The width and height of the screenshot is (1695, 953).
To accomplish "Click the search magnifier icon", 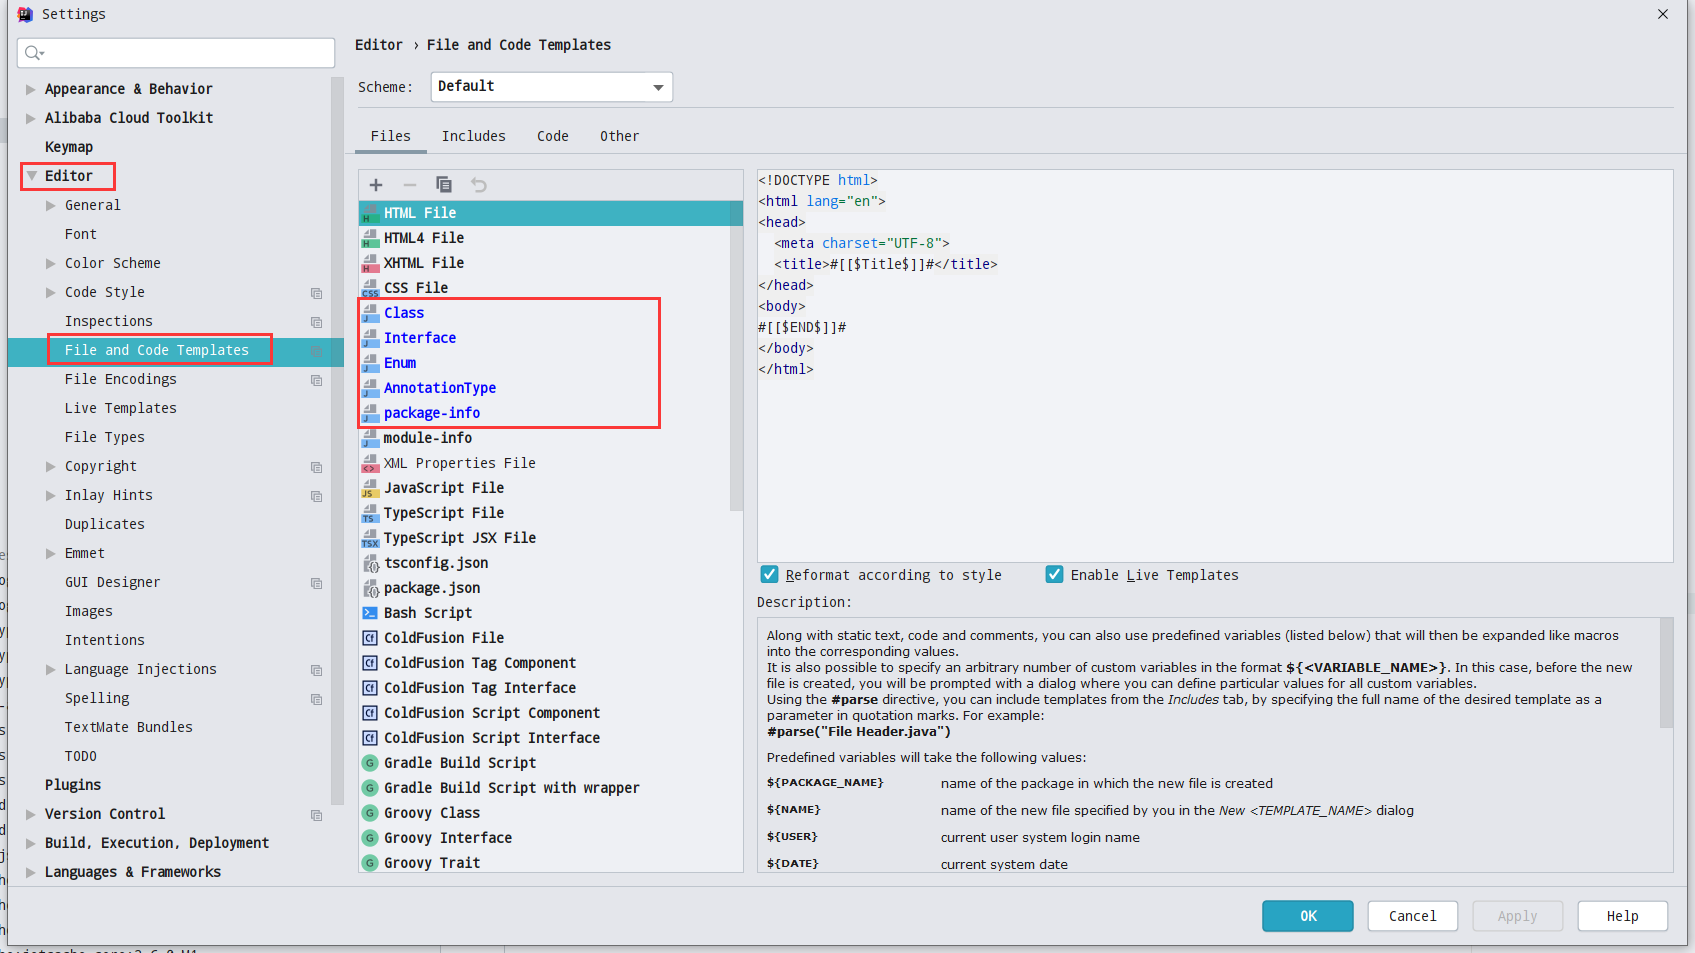I will pyautogui.click(x=34, y=53).
